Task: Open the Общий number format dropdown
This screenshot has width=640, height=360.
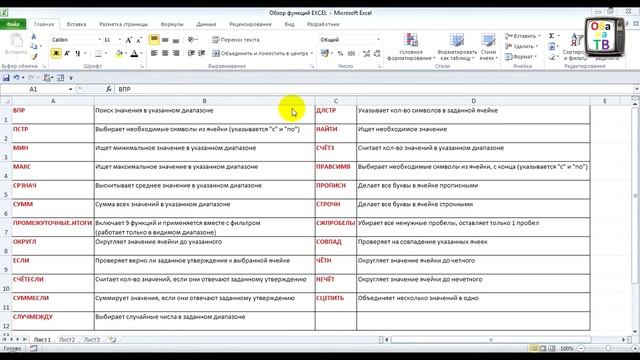Action: click(378, 40)
